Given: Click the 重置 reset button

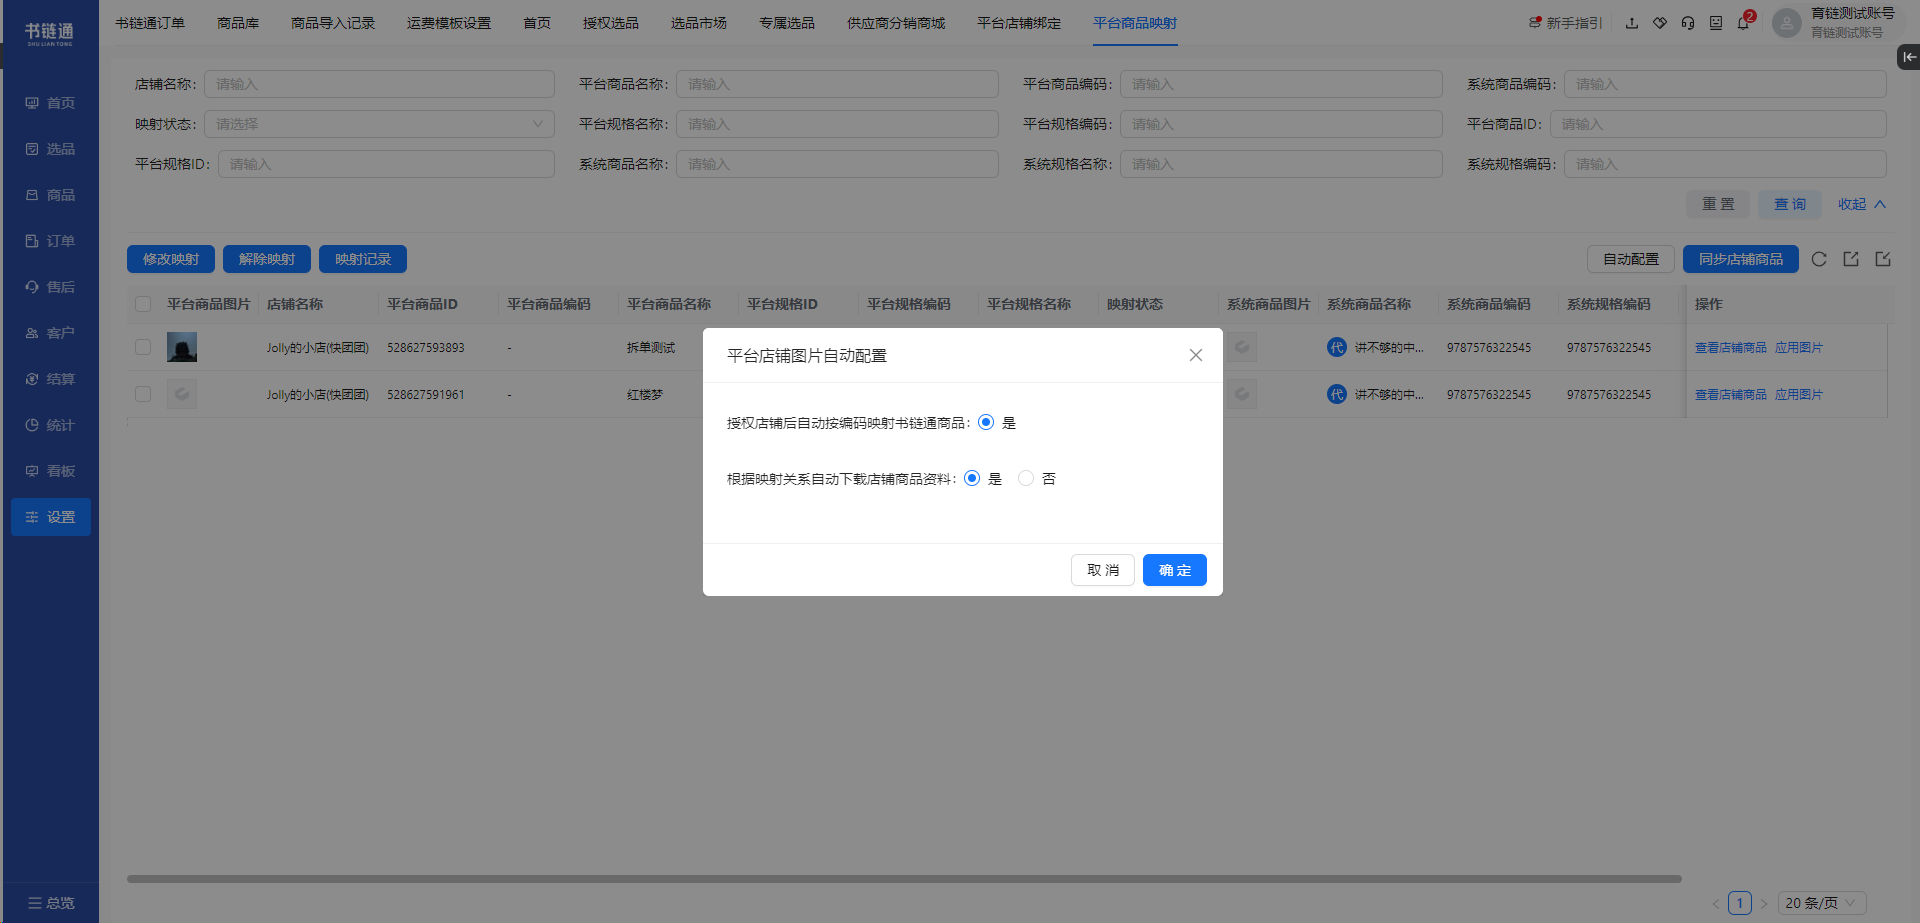Looking at the screenshot, I should pos(1718,204).
